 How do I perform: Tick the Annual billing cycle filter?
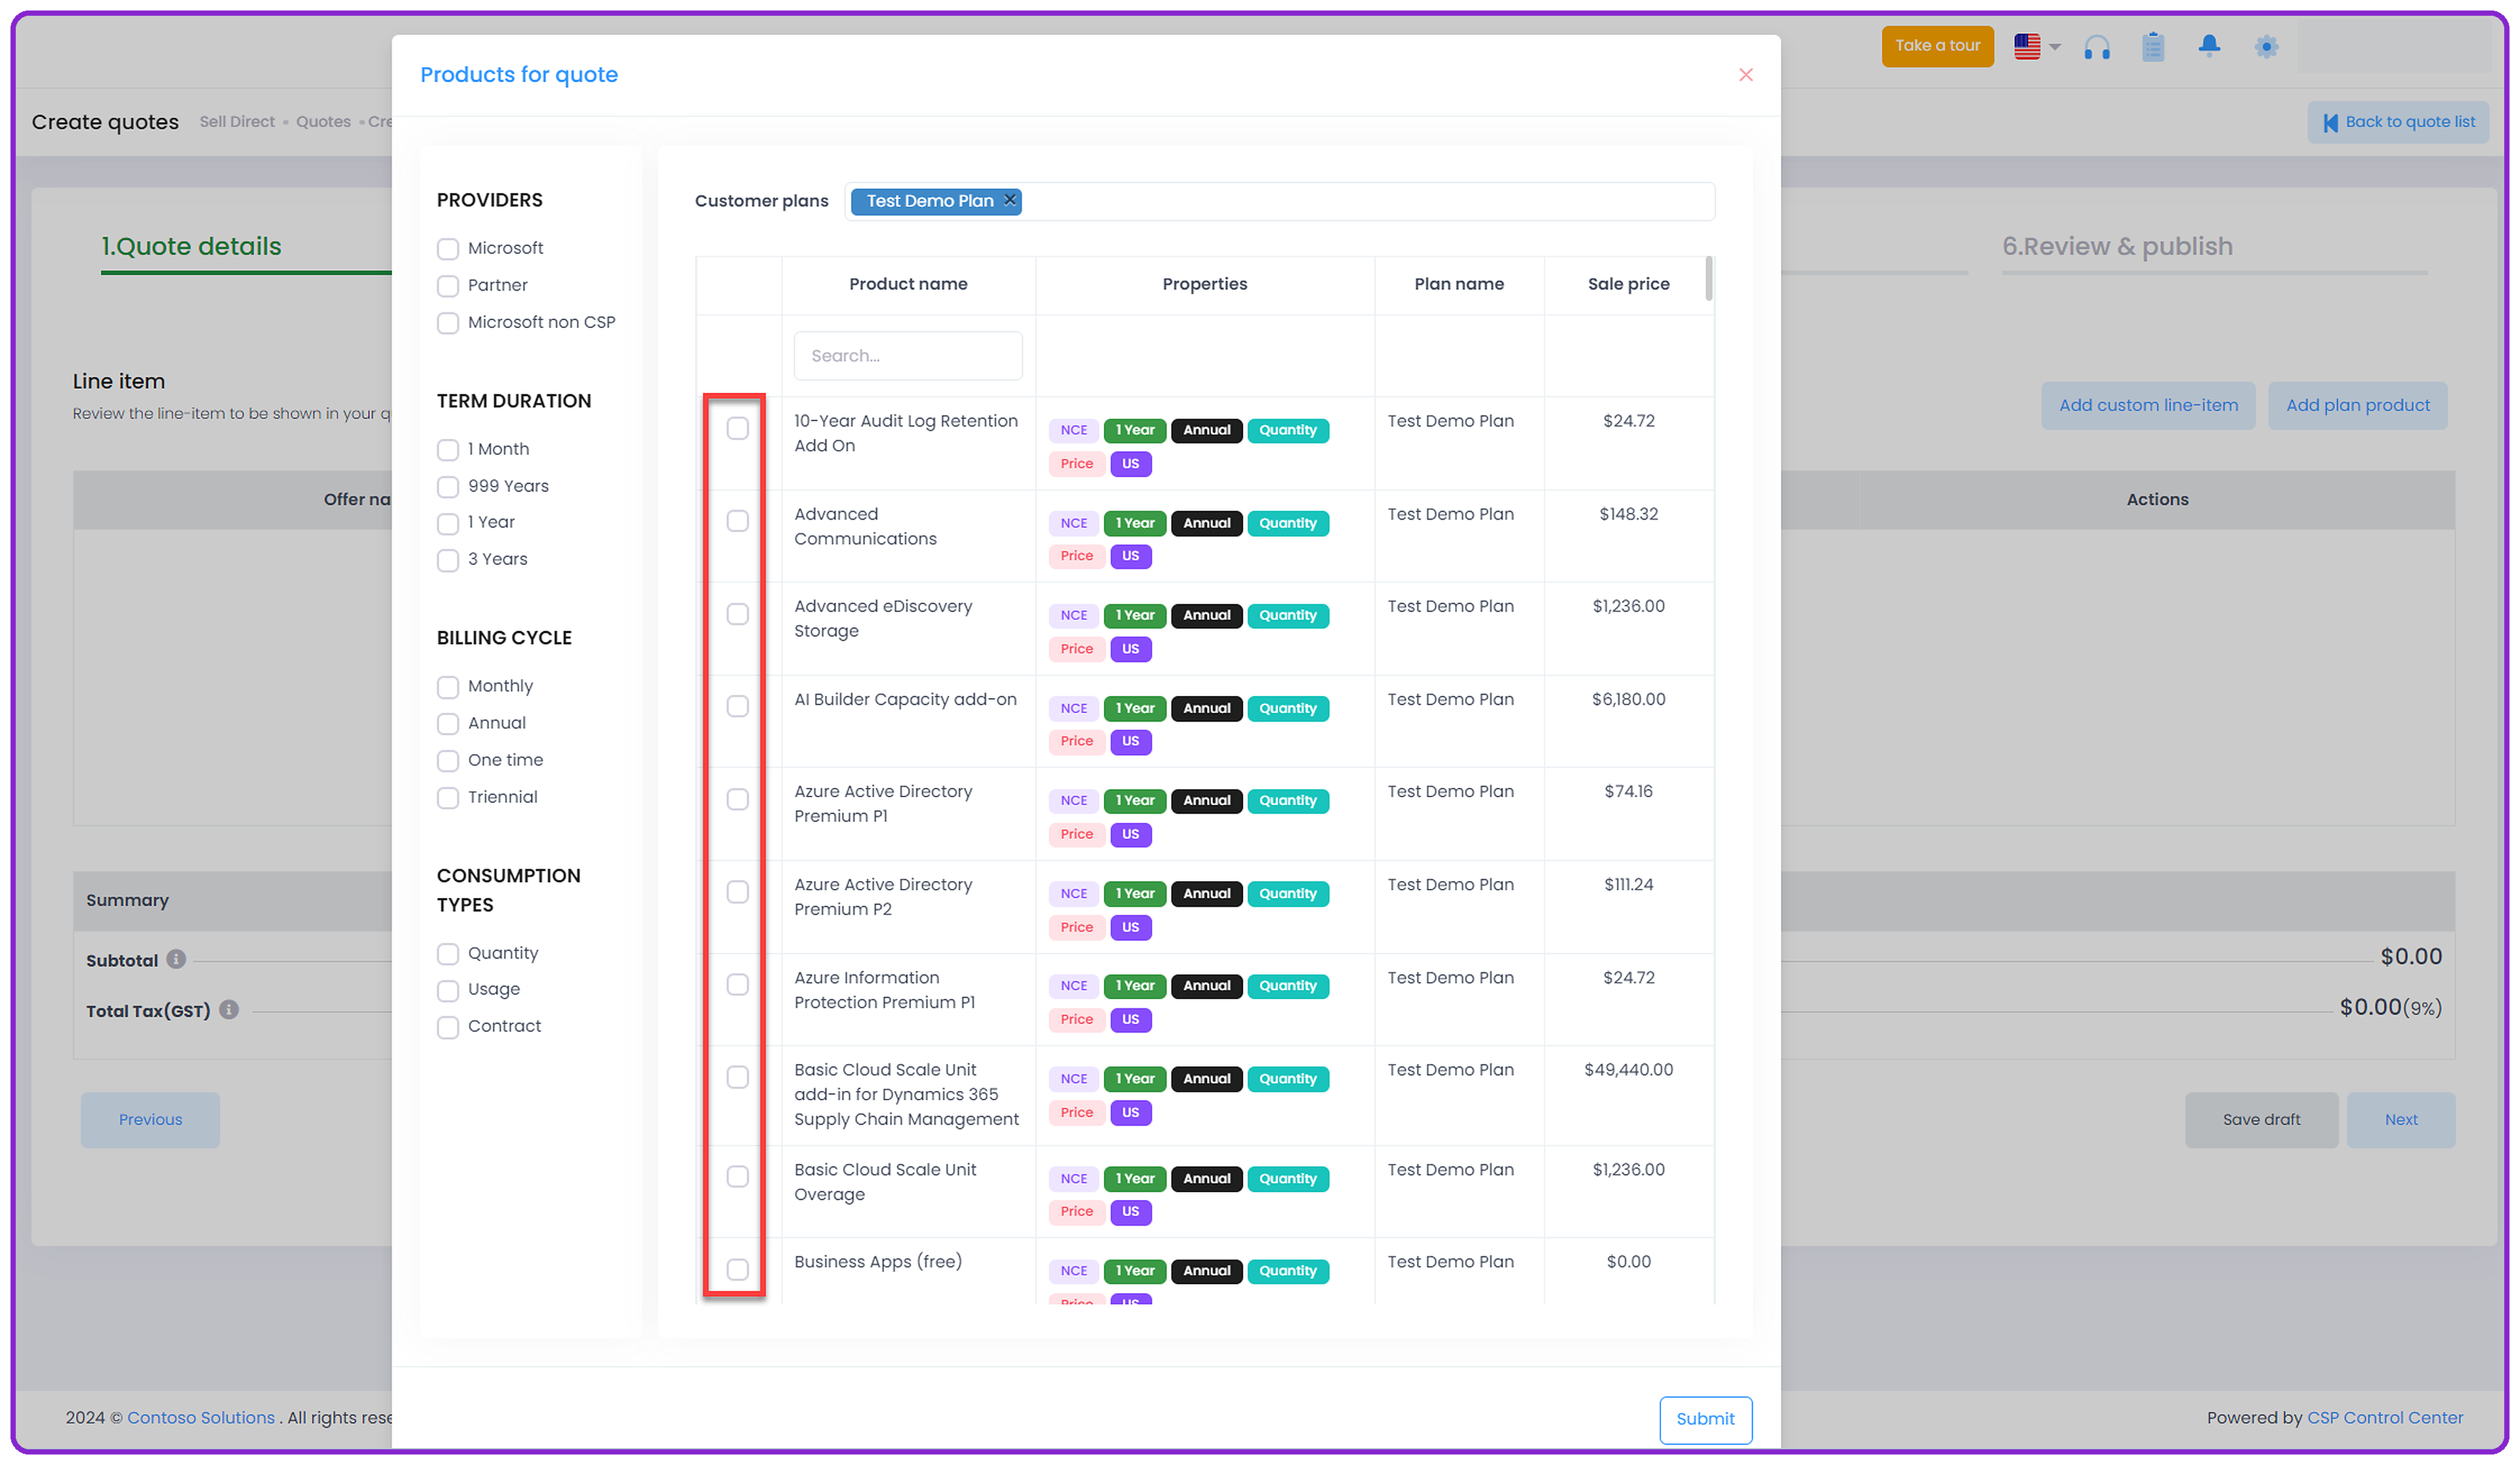(448, 723)
